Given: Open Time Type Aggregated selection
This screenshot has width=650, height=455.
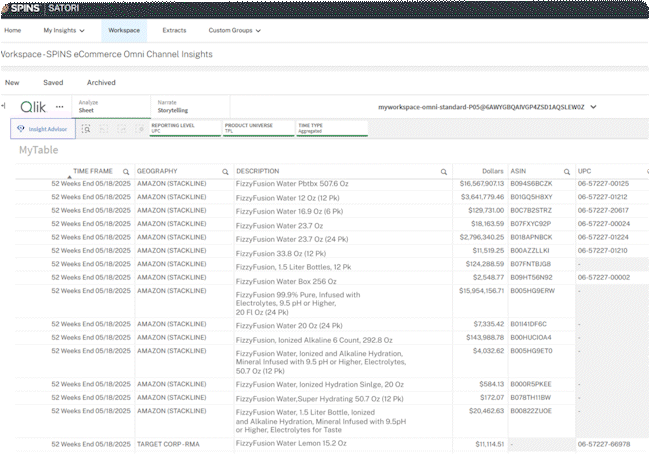Looking at the screenshot, I should coord(332,128).
